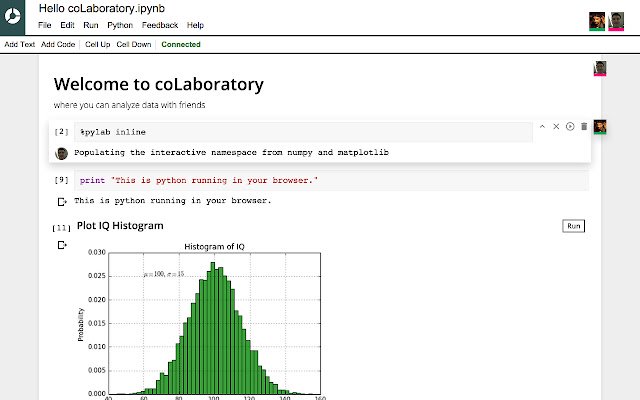
Task: Click first collaborator avatar in header
Action: coord(597,21)
